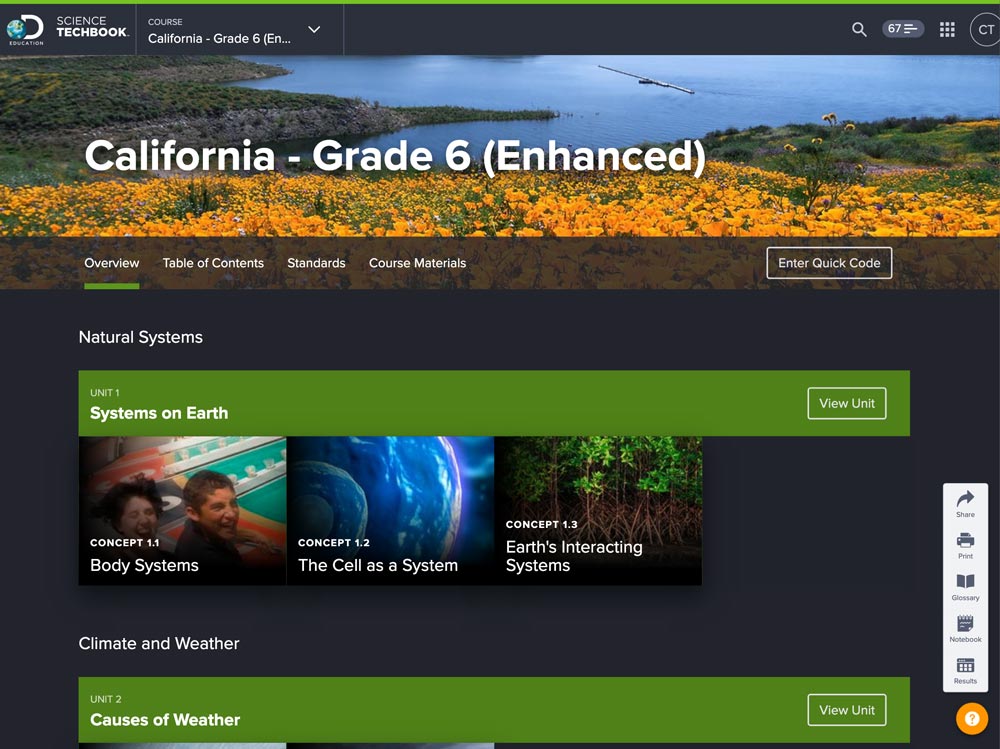
Task: Click the Discovery Education logo
Action: point(26,30)
